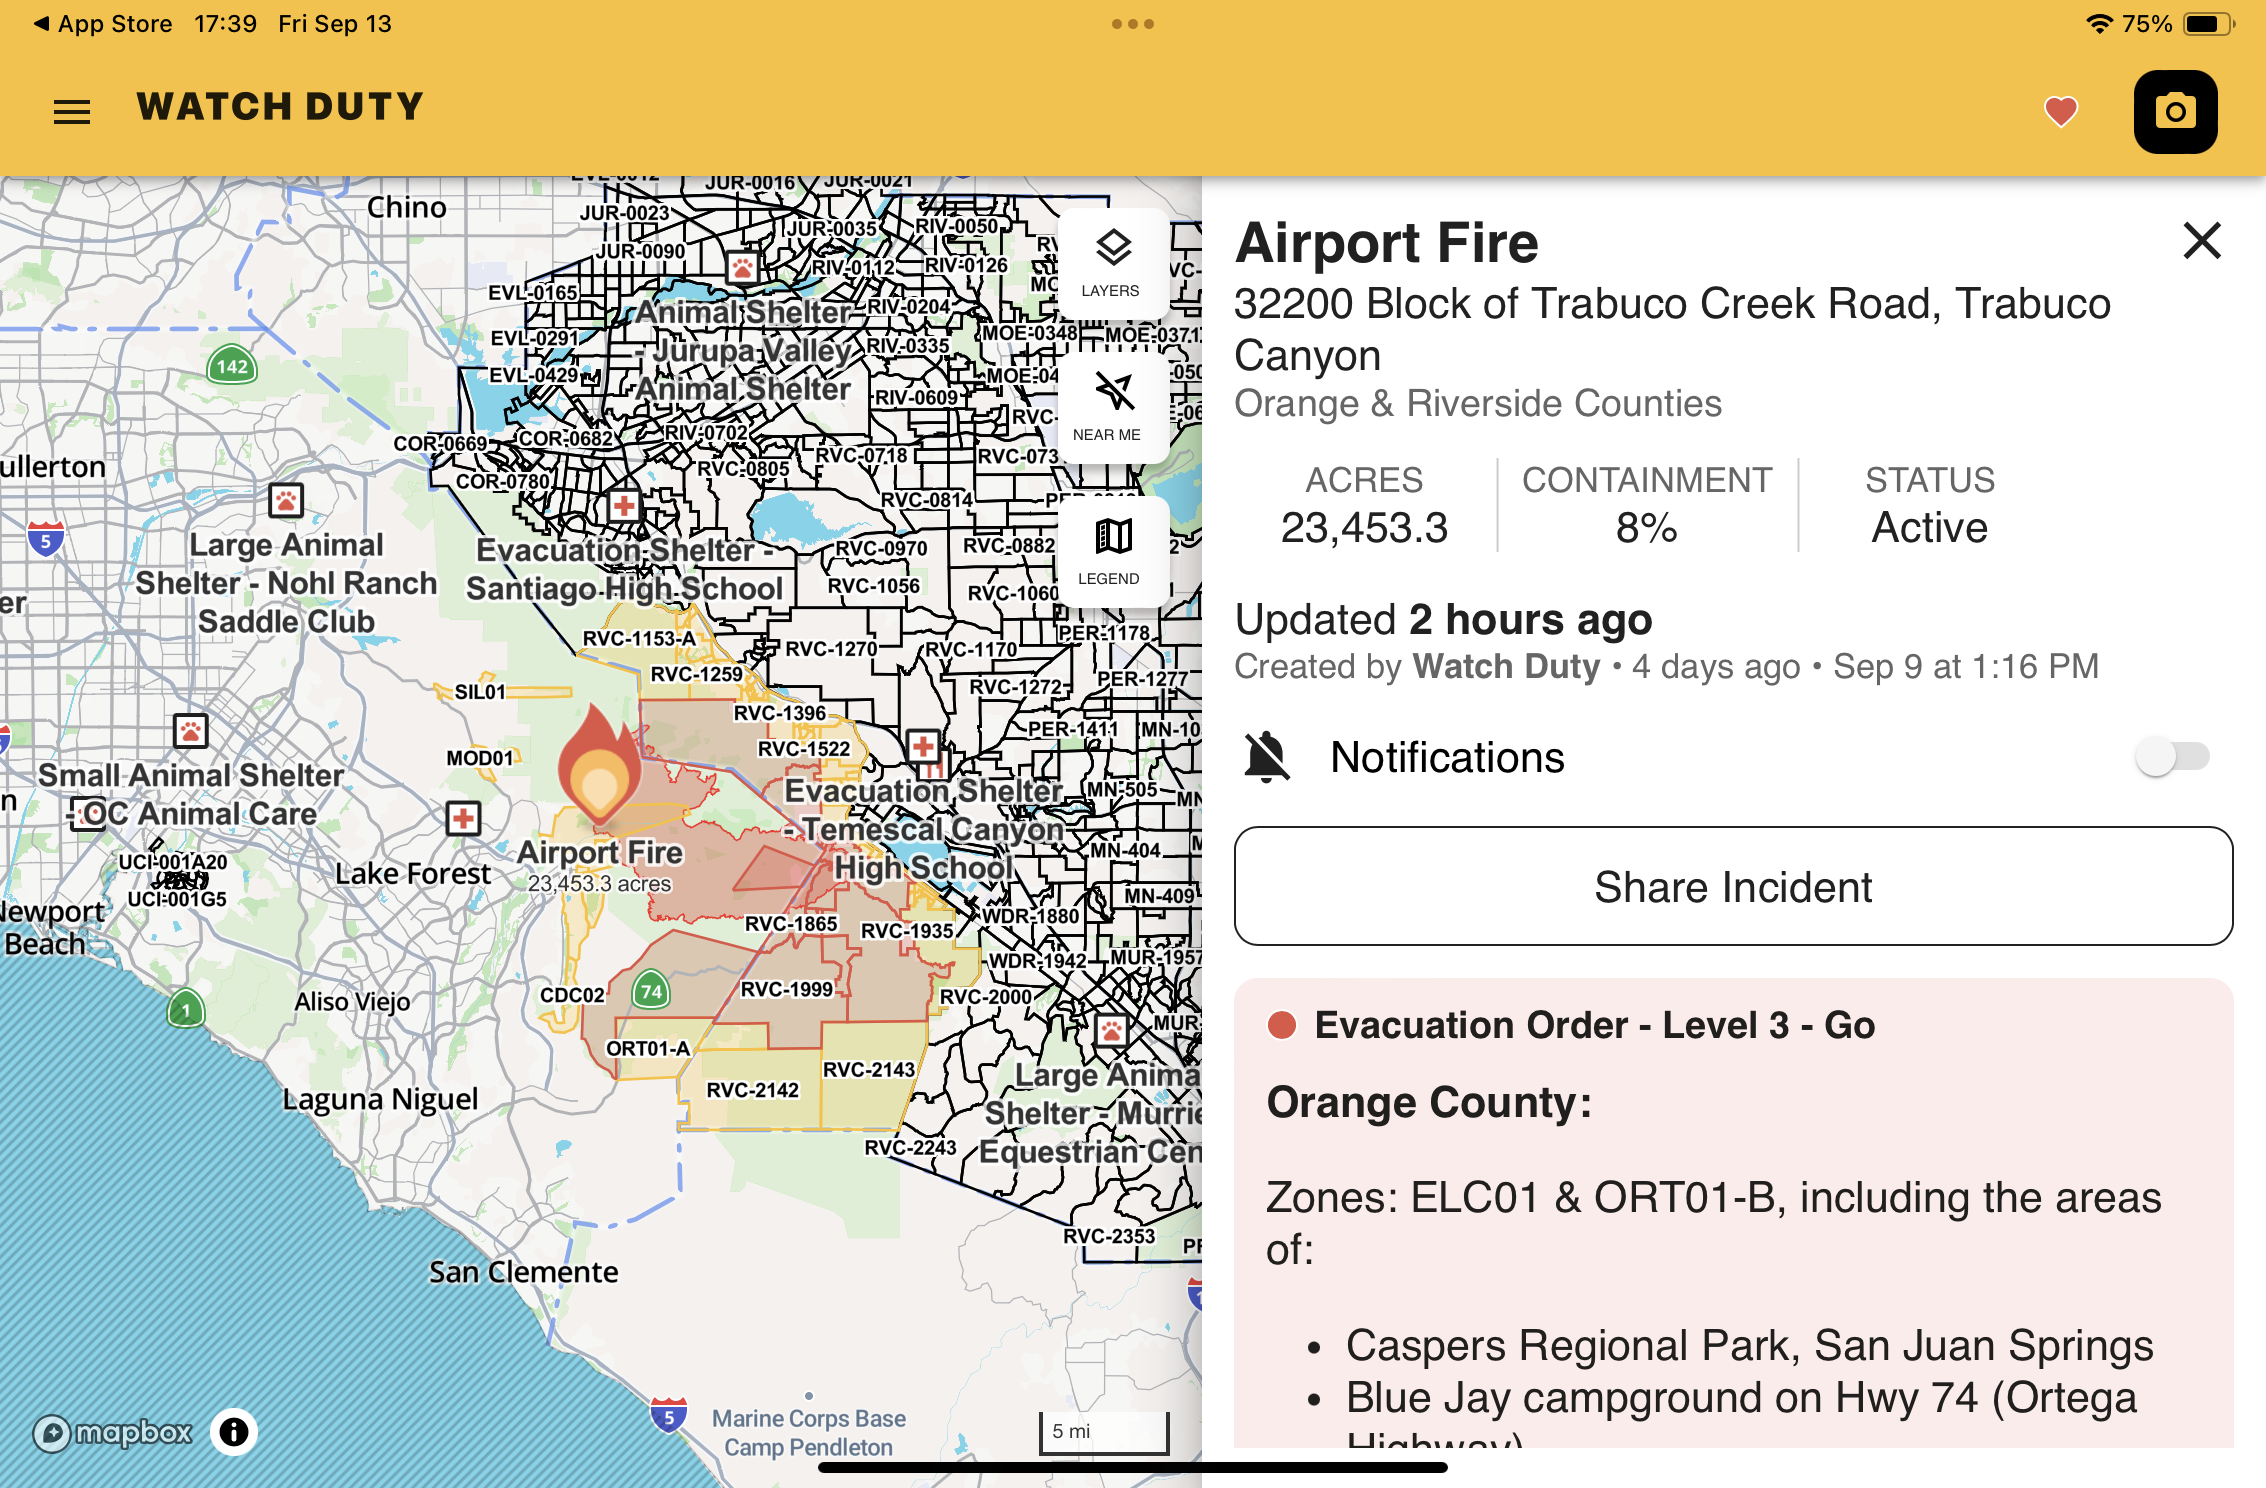2266x1488 pixels.
Task: Click the Share Incident button
Action: 1732,886
